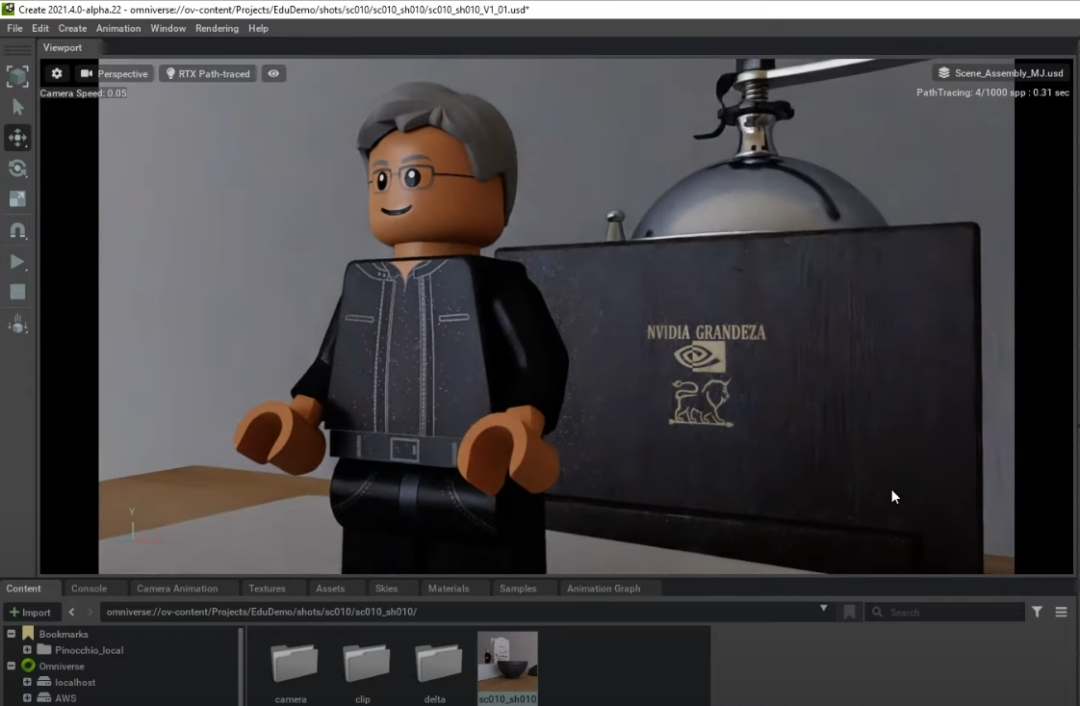Select Omniverse in the tree
The height and width of the screenshot is (706, 1080).
61,666
